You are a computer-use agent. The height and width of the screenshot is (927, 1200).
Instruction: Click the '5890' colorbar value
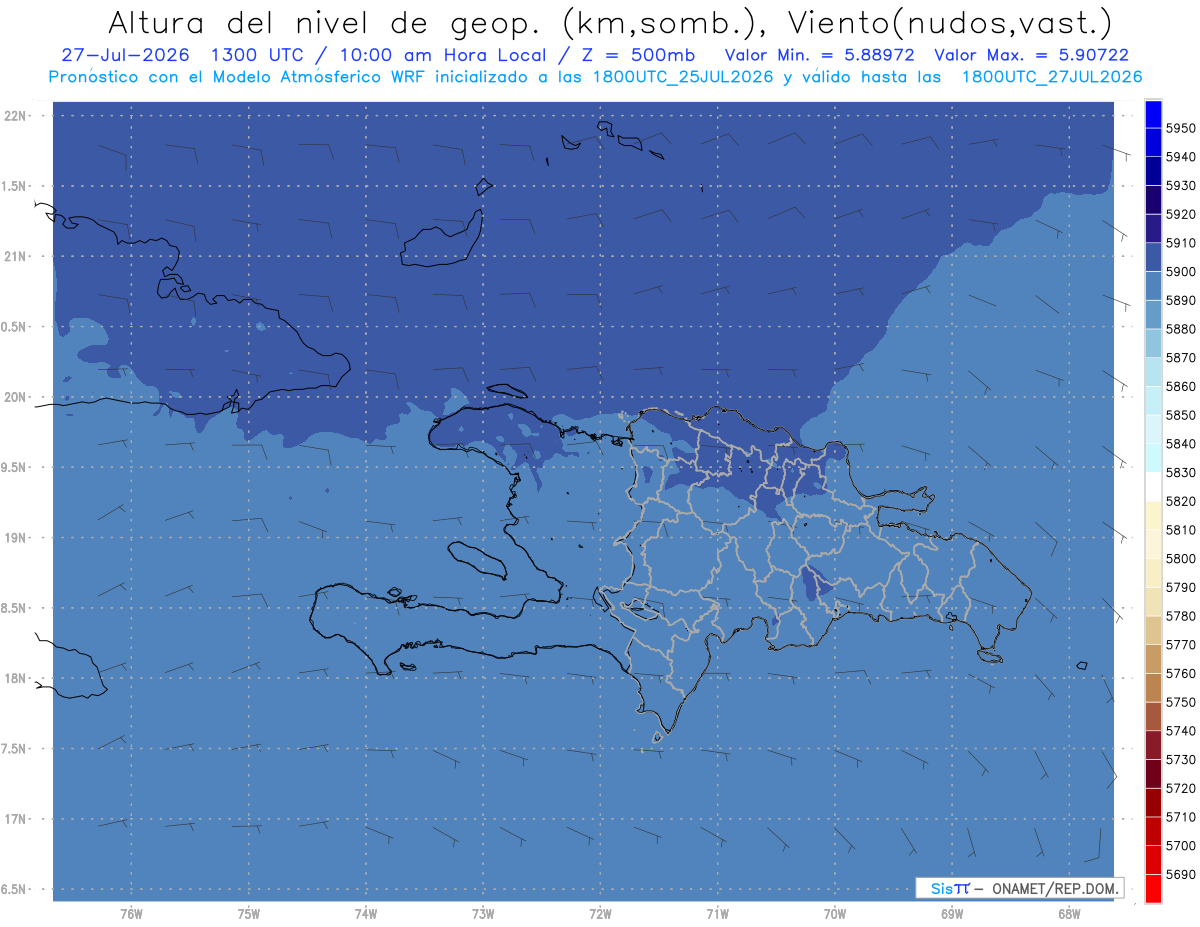1181,300
